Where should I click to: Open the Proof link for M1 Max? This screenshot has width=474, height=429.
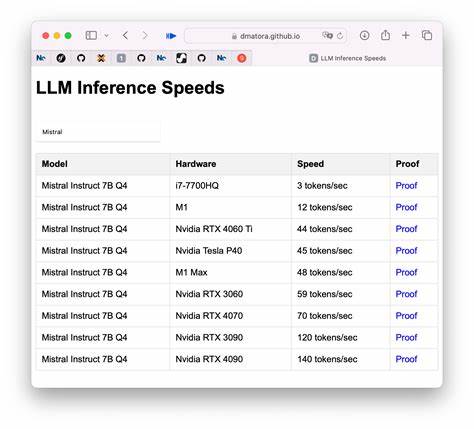406,272
